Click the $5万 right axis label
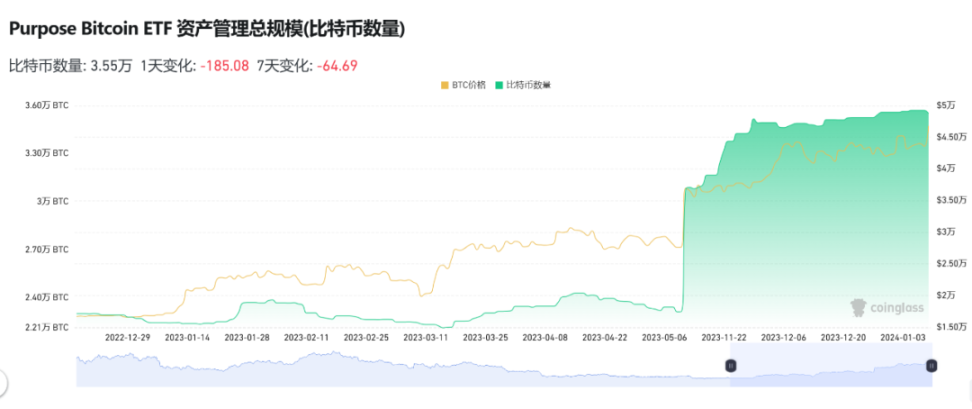 click(944, 105)
